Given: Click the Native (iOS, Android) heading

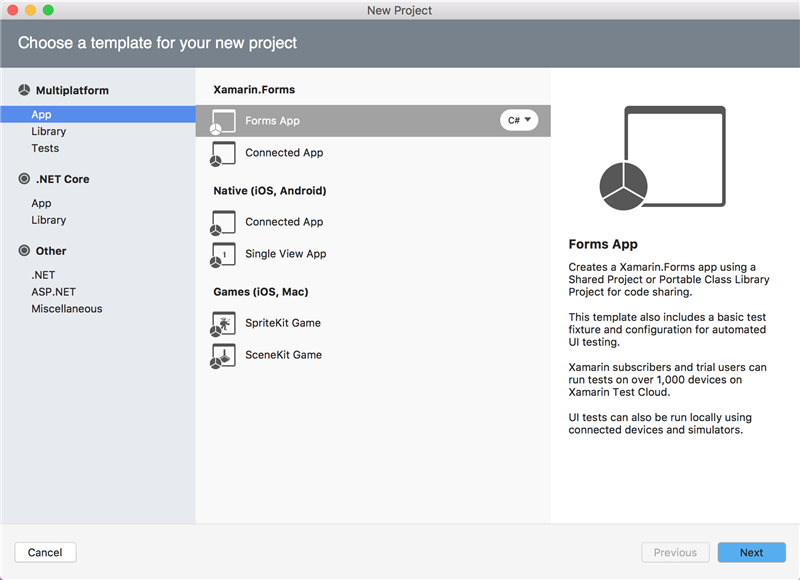Looking at the screenshot, I should tap(269, 191).
